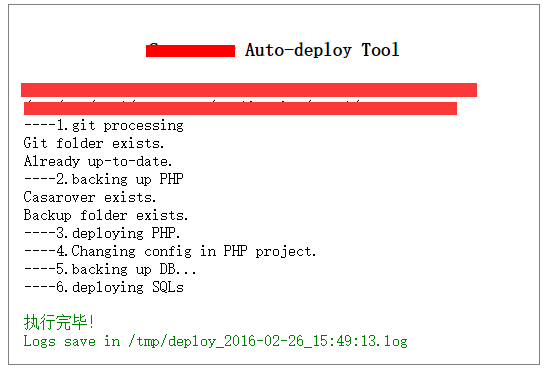Click the /tmp/deploy log file path
This screenshot has width=556, height=388.
point(268,342)
